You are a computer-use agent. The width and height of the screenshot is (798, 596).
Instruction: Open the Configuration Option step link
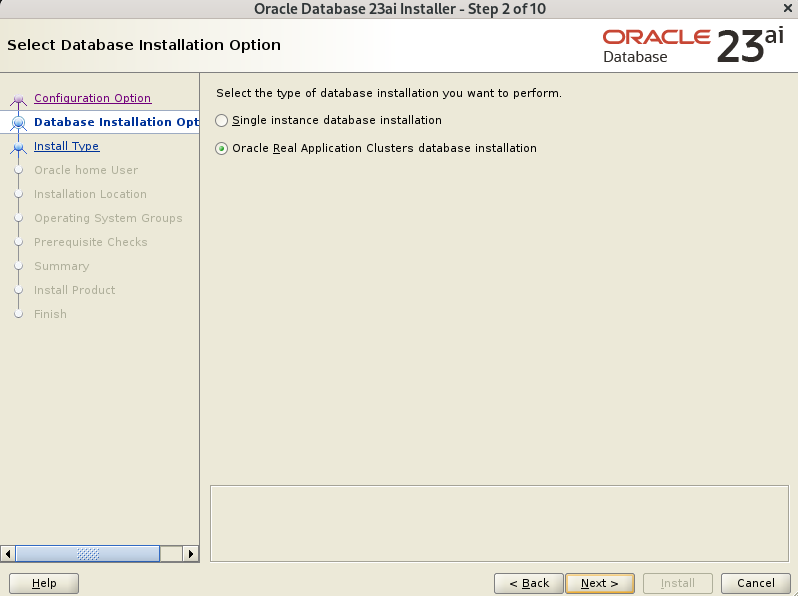pyautogui.click(x=93, y=98)
